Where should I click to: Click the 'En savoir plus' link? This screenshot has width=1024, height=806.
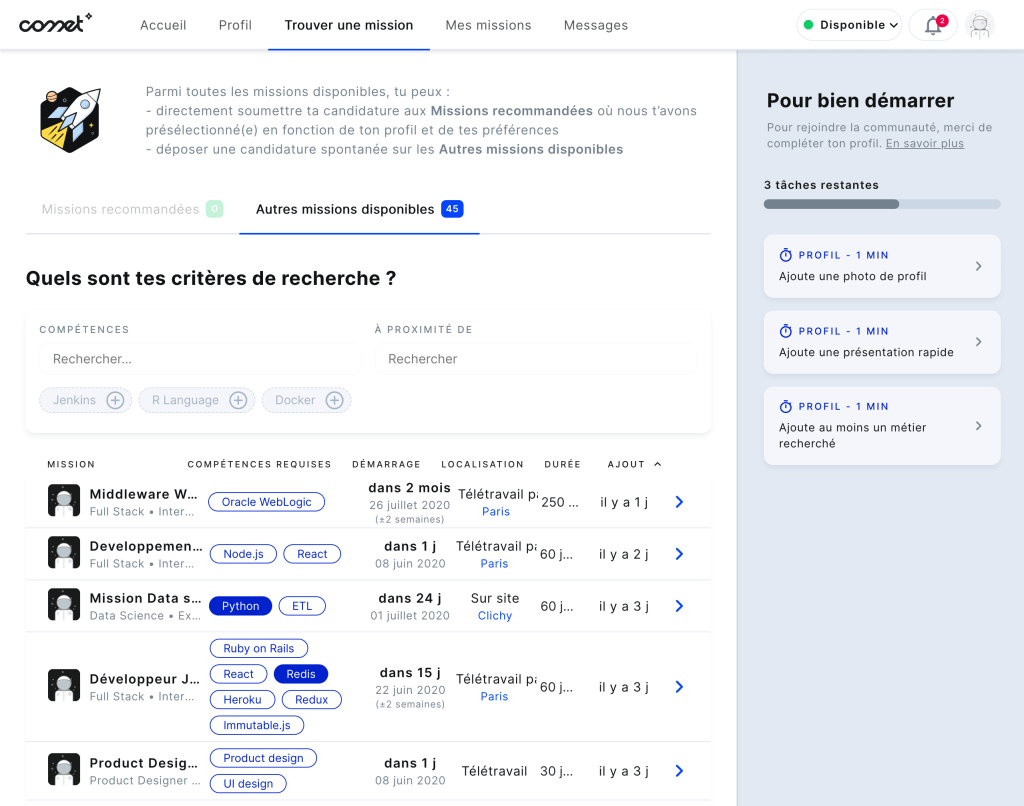coord(924,144)
